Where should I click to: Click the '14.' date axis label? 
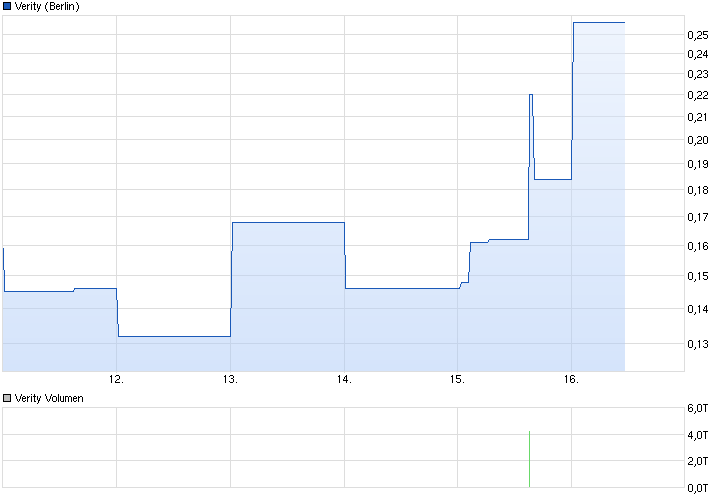click(344, 379)
